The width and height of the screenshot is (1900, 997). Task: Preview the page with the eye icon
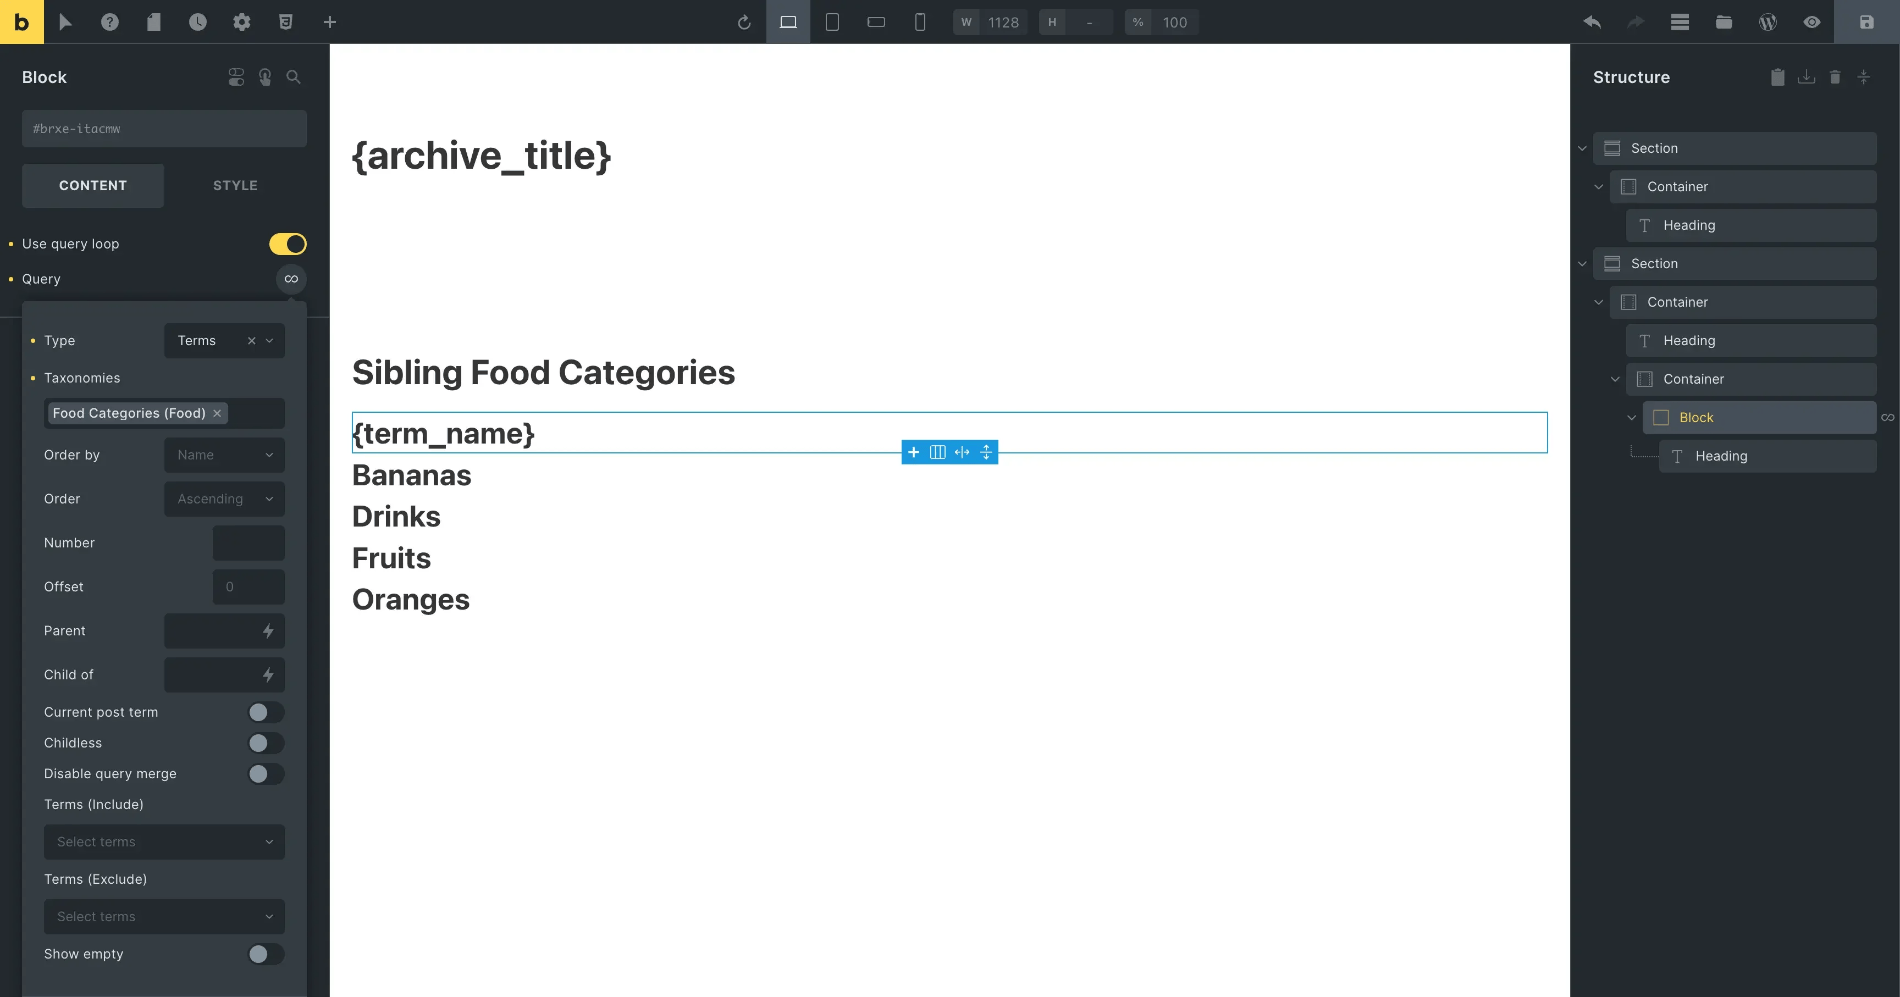coord(1811,21)
